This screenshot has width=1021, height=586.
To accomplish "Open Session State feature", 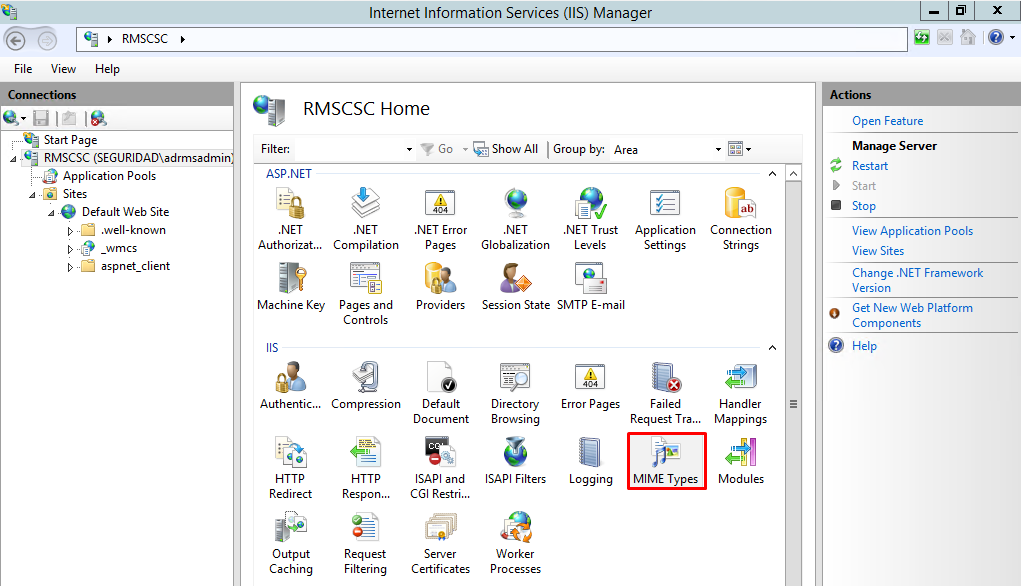I will pos(516,286).
